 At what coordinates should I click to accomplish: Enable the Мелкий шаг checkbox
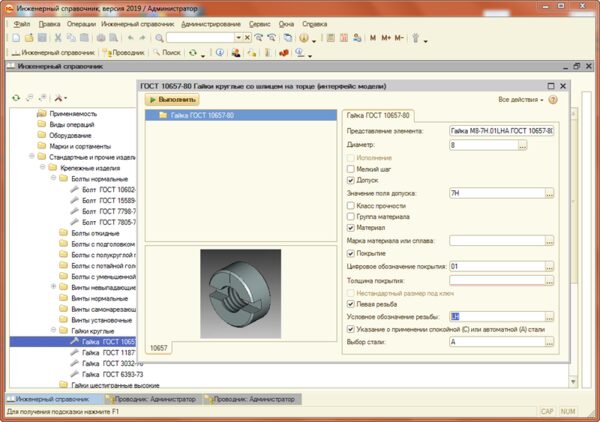tap(351, 169)
